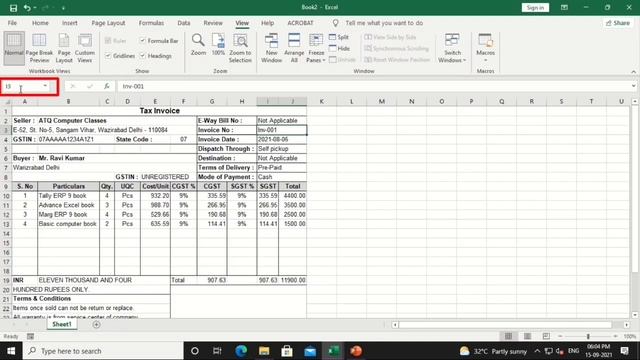Toggle the Headings checkbox
This screenshot has height=360, width=640.
tap(142, 56)
